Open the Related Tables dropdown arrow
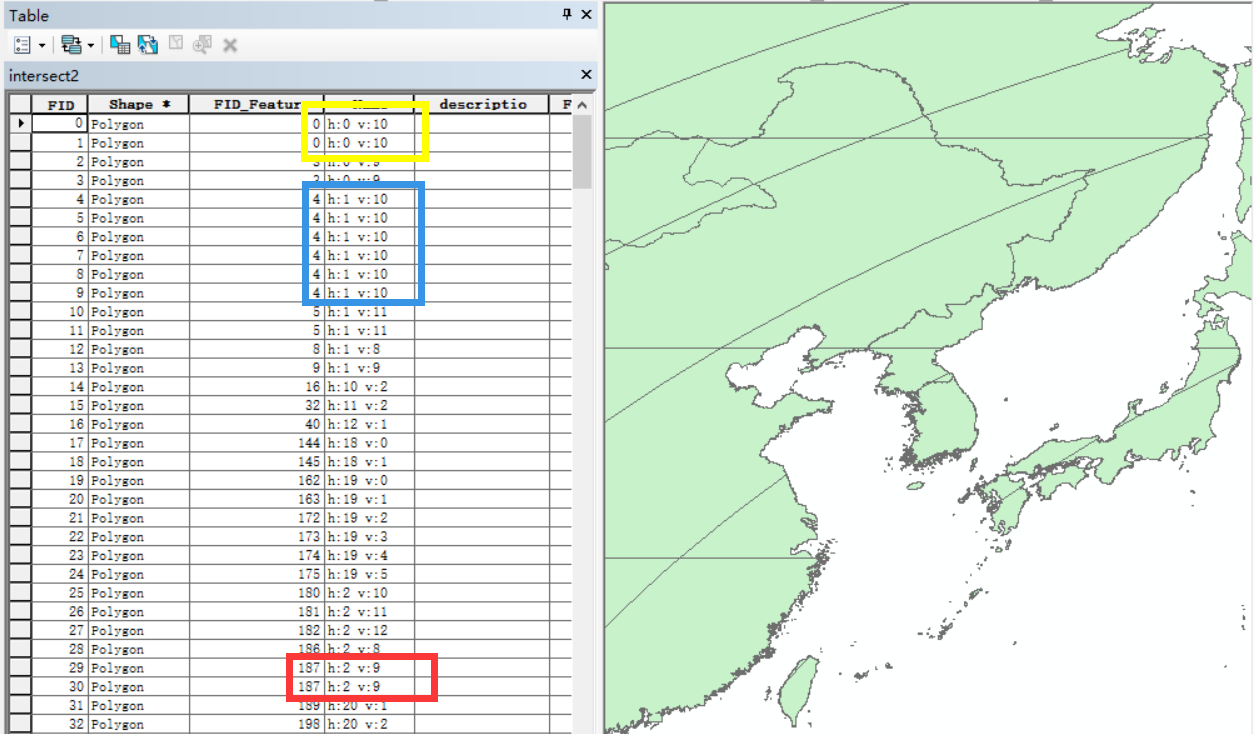 point(90,44)
